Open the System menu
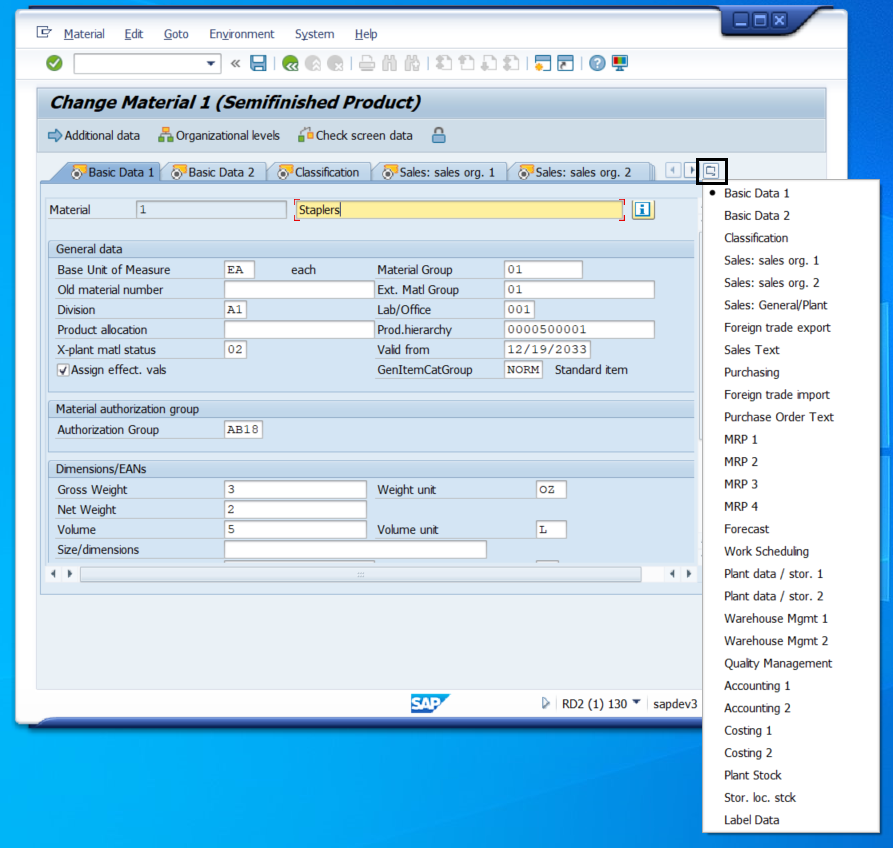The image size is (893, 848). (314, 34)
